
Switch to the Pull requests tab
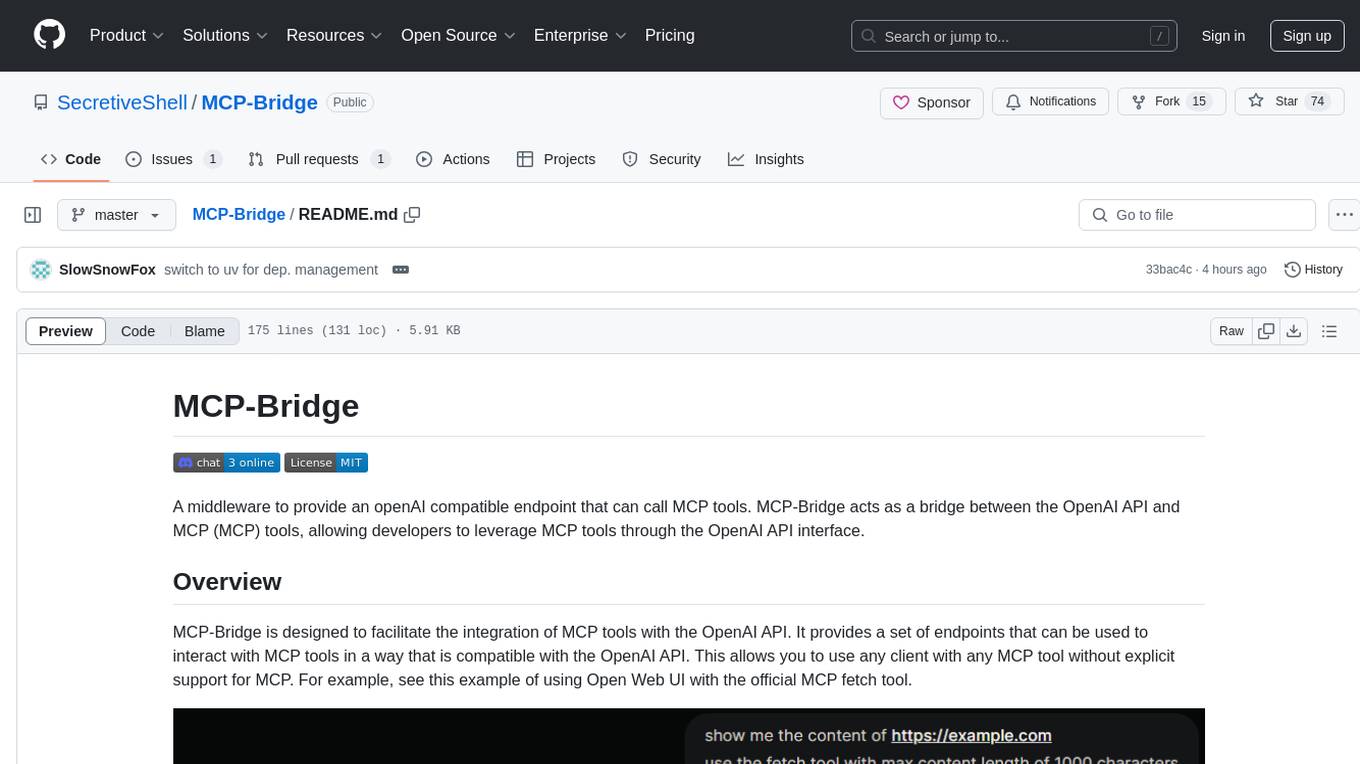coord(319,159)
